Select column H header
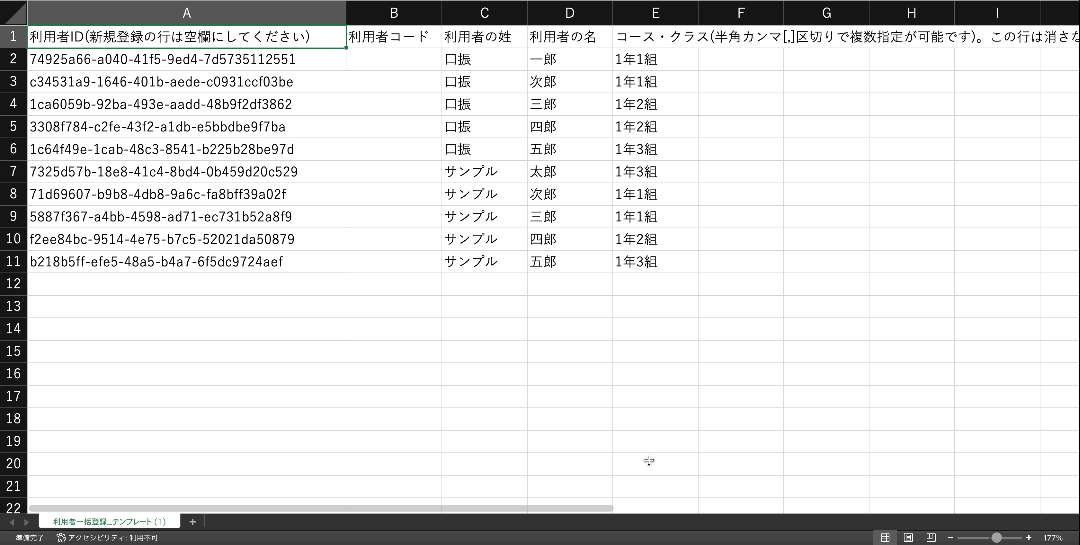Viewport: 1080px width, 545px height. coord(911,12)
